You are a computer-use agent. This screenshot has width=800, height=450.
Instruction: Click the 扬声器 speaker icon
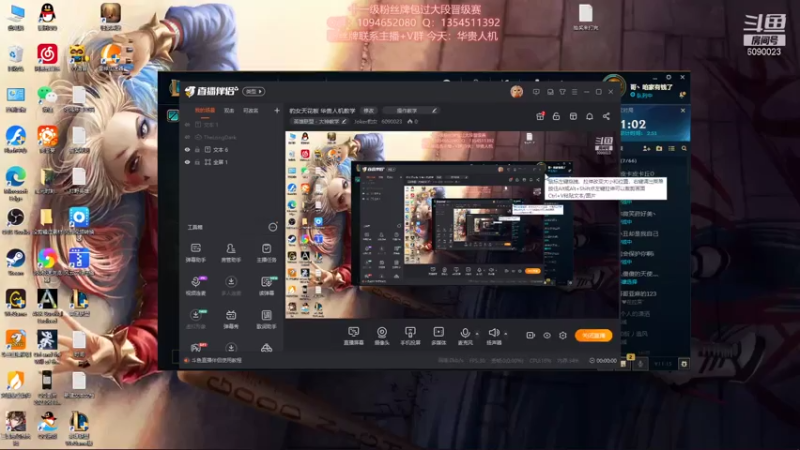coord(493,334)
